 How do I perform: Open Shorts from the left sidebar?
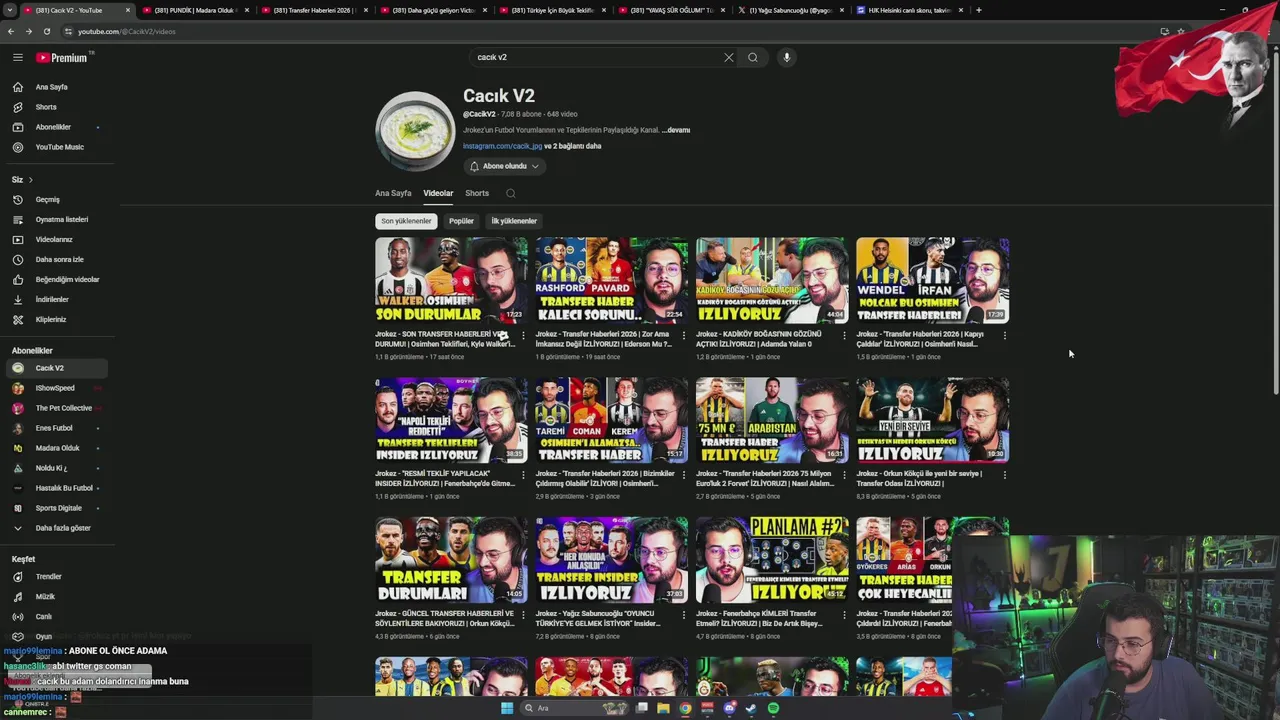click(47, 107)
